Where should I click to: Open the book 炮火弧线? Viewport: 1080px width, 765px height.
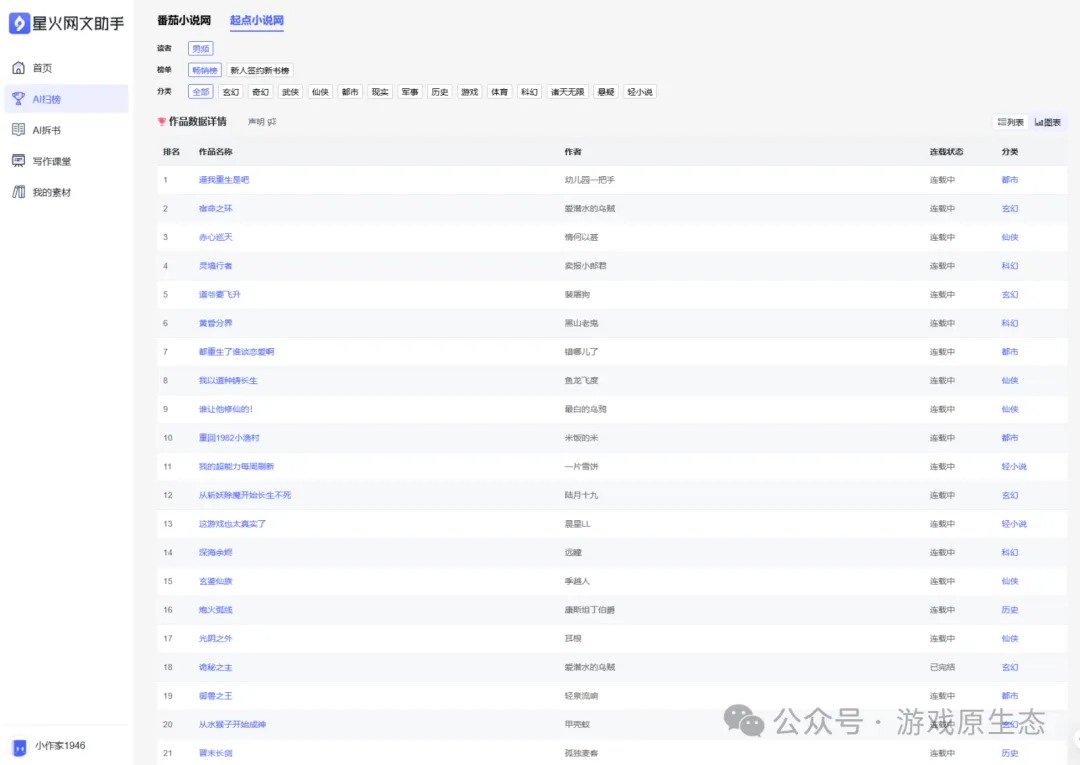[x=216, y=610]
